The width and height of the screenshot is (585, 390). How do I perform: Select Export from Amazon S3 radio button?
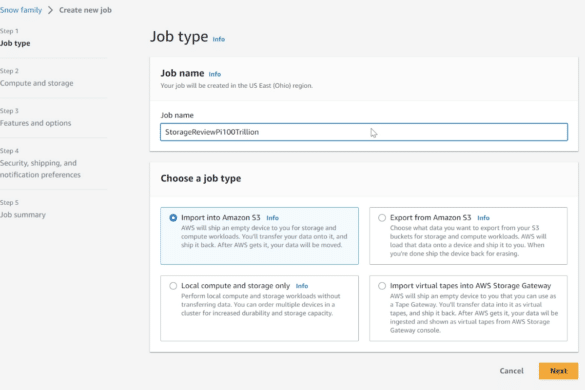pyautogui.click(x=382, y=218)
